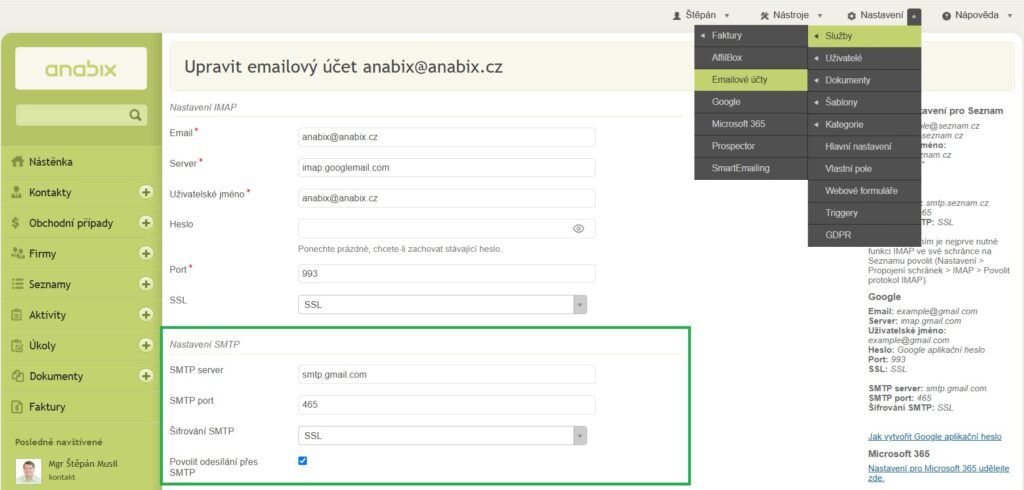This screenshot has height=490, width=1024.
Task: Expand the Faktury submenu item
Action: (751, 35)
